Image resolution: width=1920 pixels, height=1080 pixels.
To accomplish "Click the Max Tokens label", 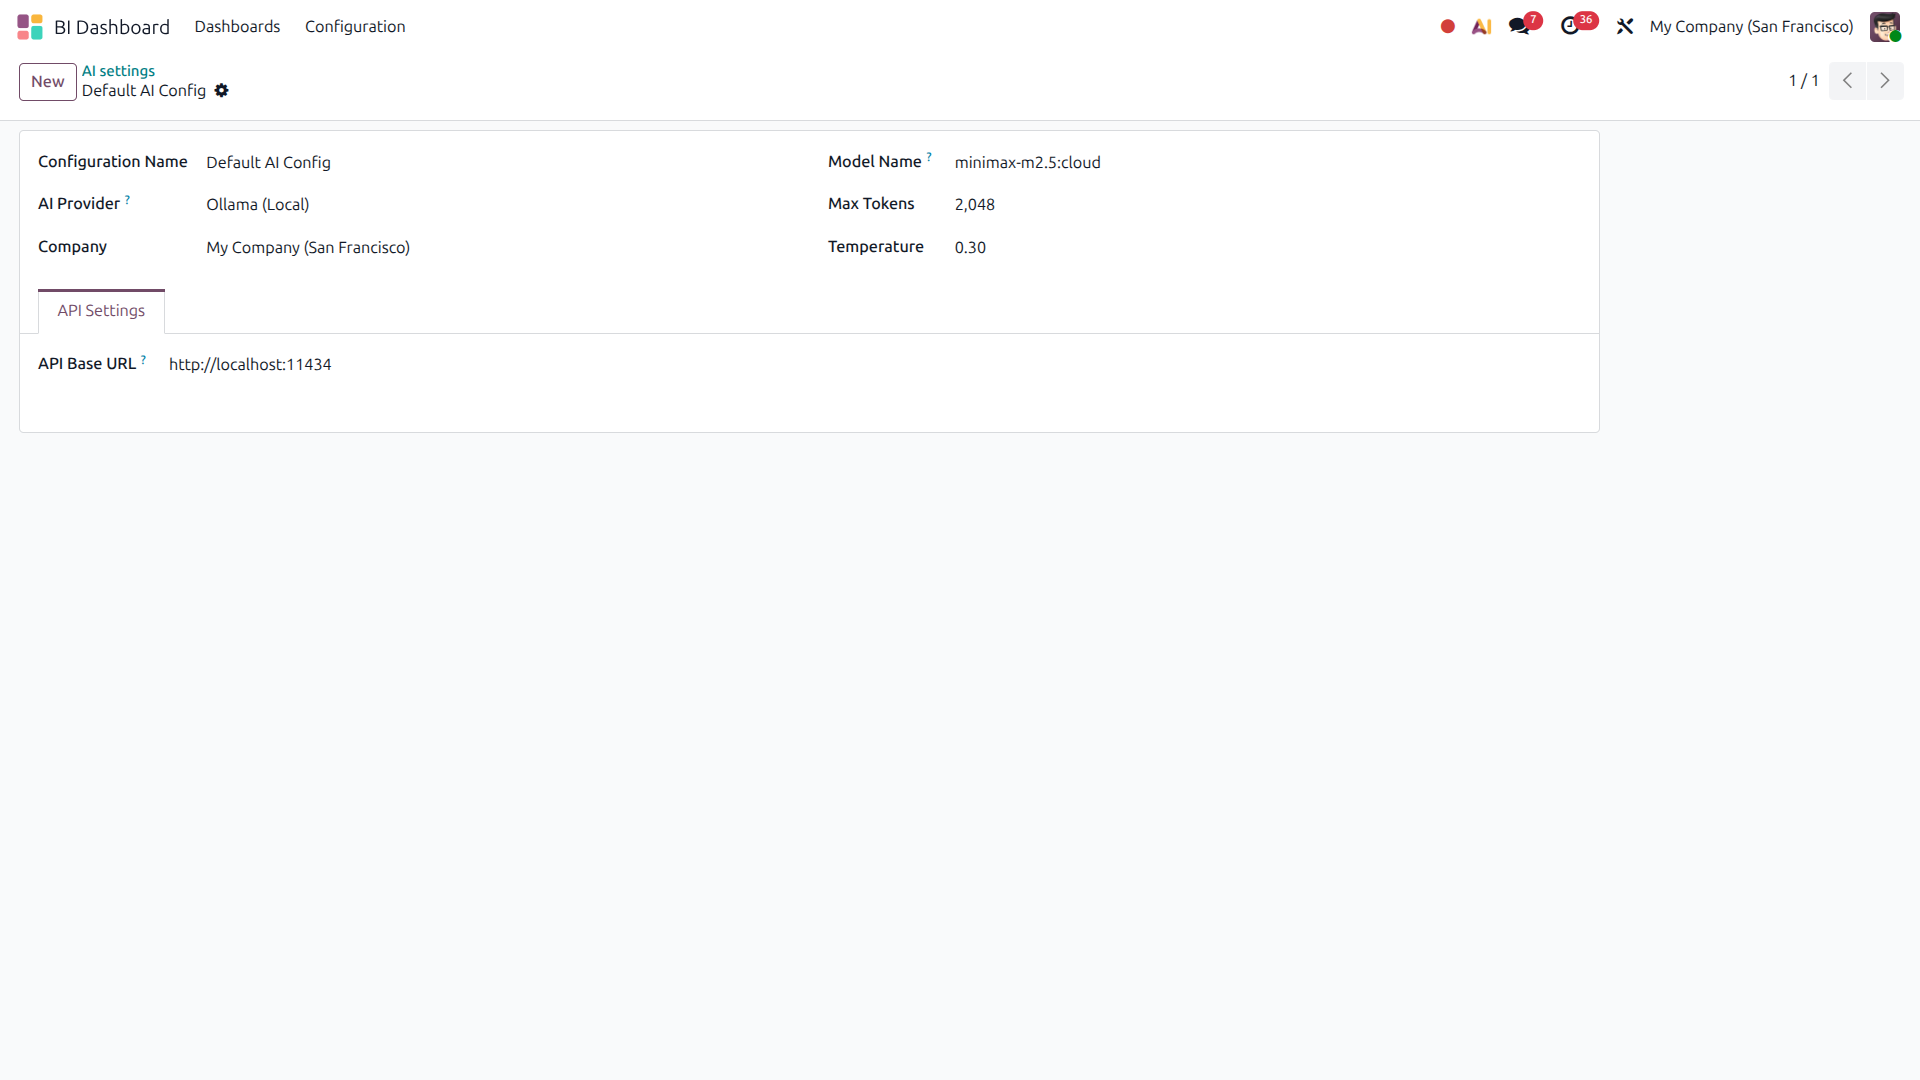I will (871, 204).
